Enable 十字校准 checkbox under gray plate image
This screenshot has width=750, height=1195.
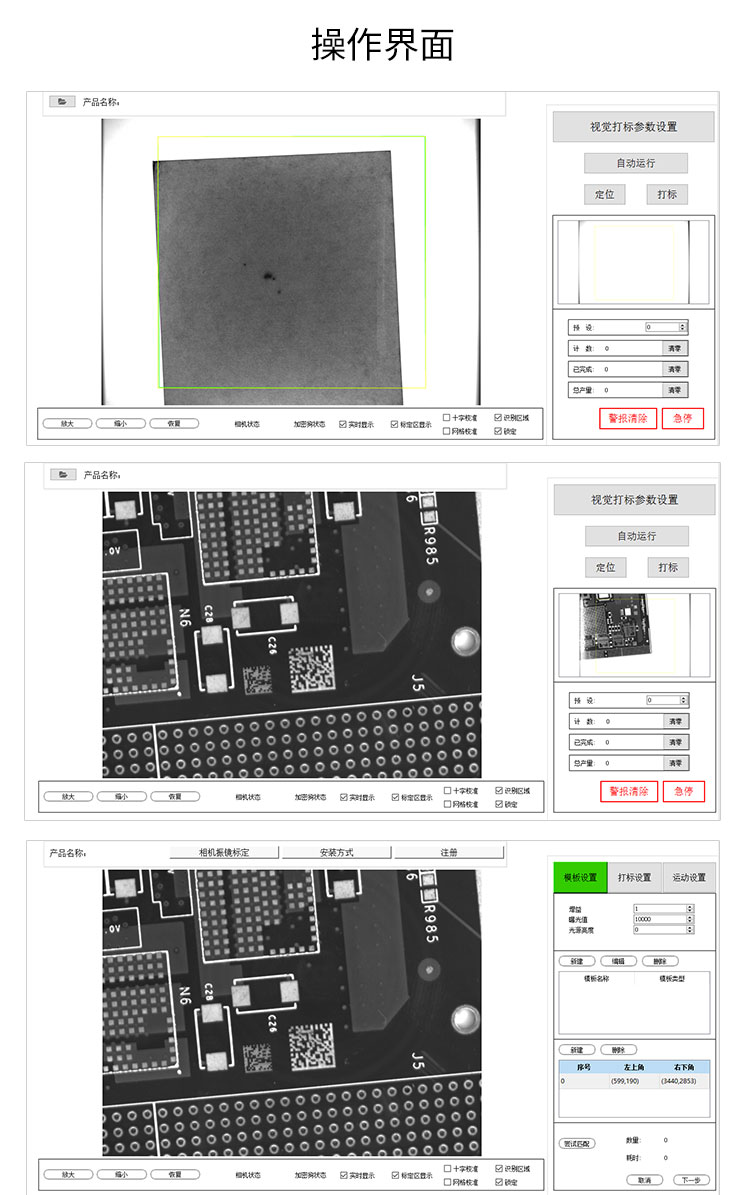tap(447, 418)
